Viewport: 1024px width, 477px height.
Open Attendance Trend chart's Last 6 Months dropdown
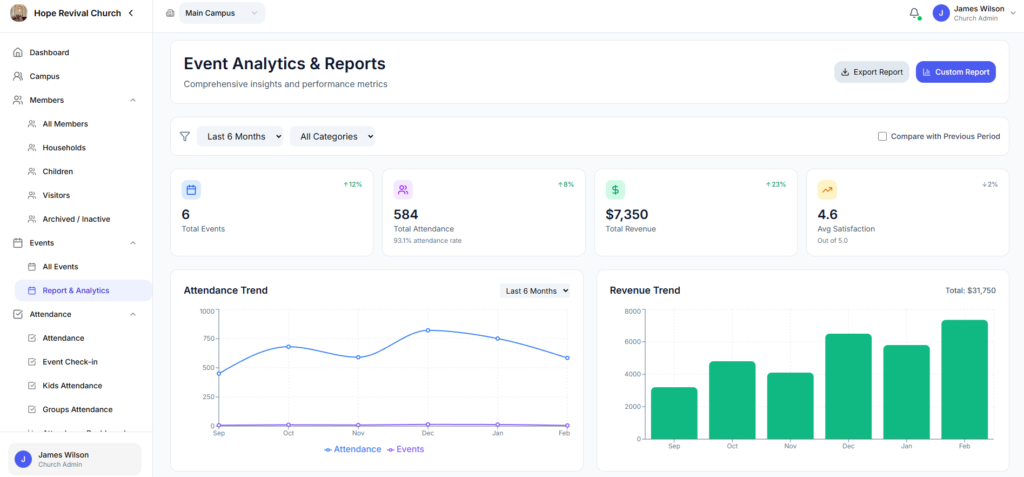point(535,291)
